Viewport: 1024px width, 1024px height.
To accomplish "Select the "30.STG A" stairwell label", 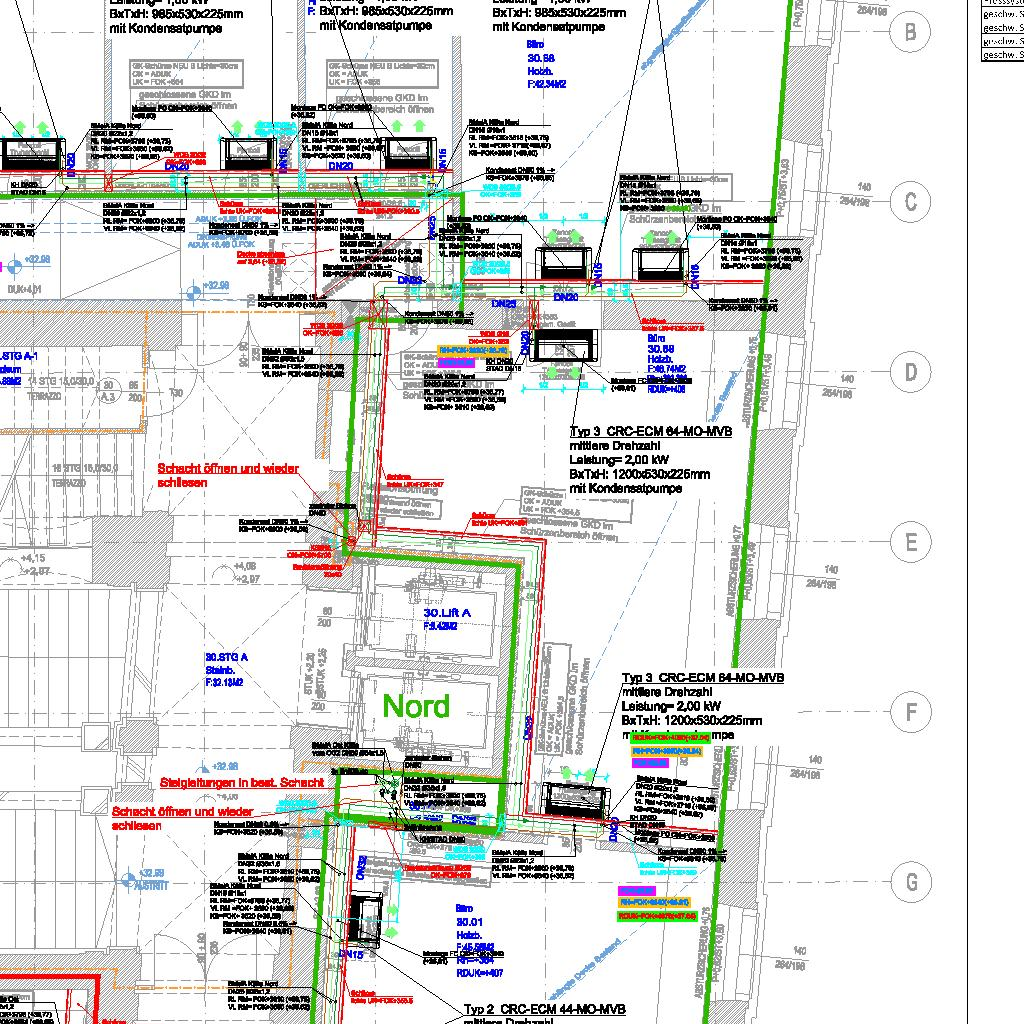I will [x=227, y=657].
